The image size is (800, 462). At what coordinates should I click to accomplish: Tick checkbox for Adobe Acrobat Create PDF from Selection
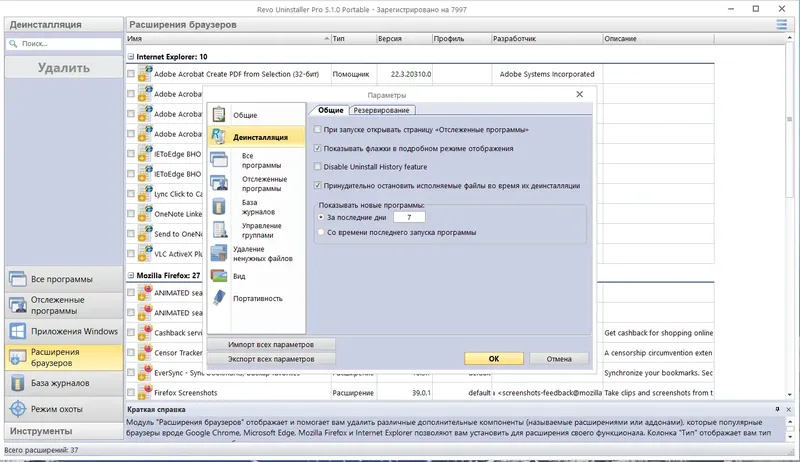pos(131,74)
